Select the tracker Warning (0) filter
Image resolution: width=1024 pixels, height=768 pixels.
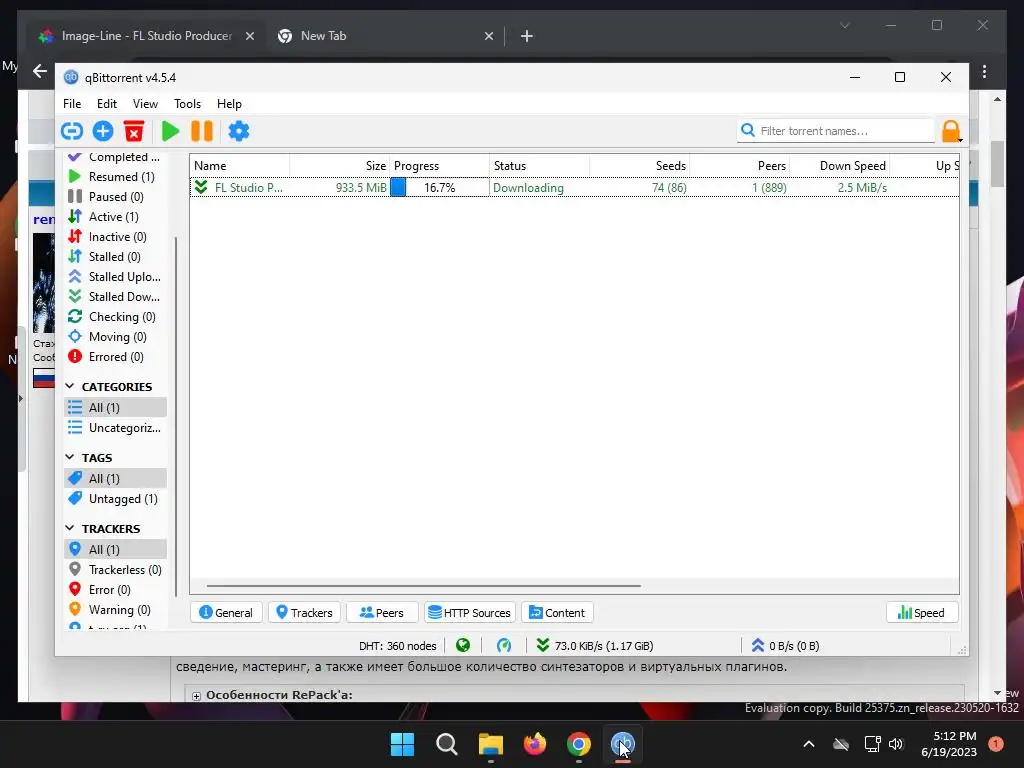click(x=116, y=610)
